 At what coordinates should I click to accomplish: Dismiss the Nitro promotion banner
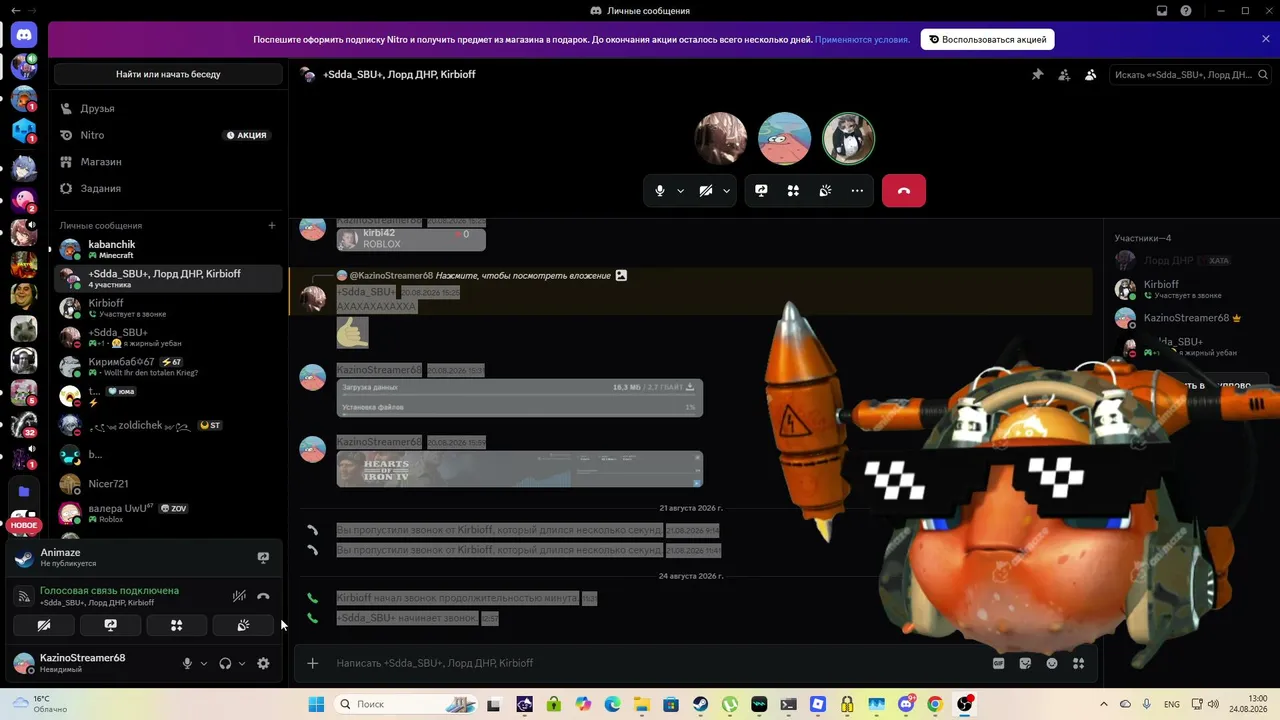coord(1266,39)
